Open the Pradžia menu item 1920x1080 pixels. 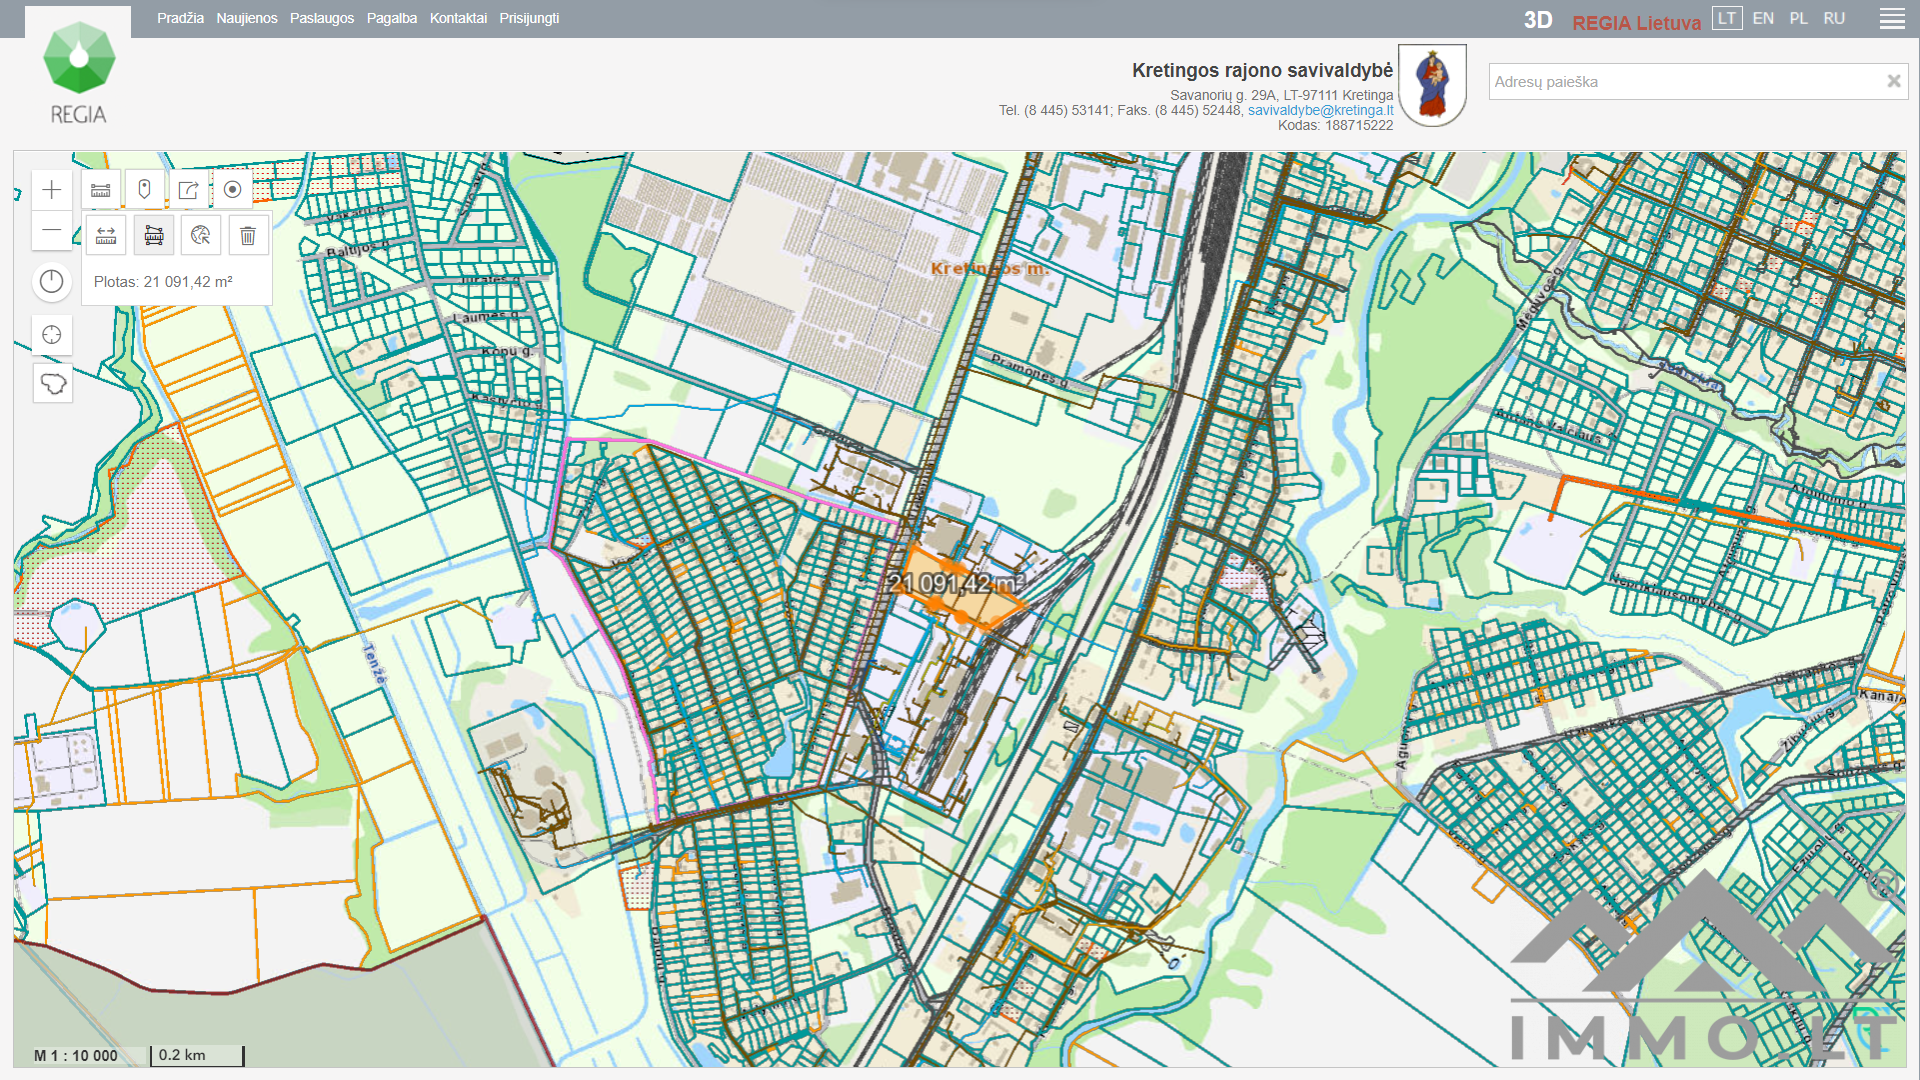click(180, 18)
